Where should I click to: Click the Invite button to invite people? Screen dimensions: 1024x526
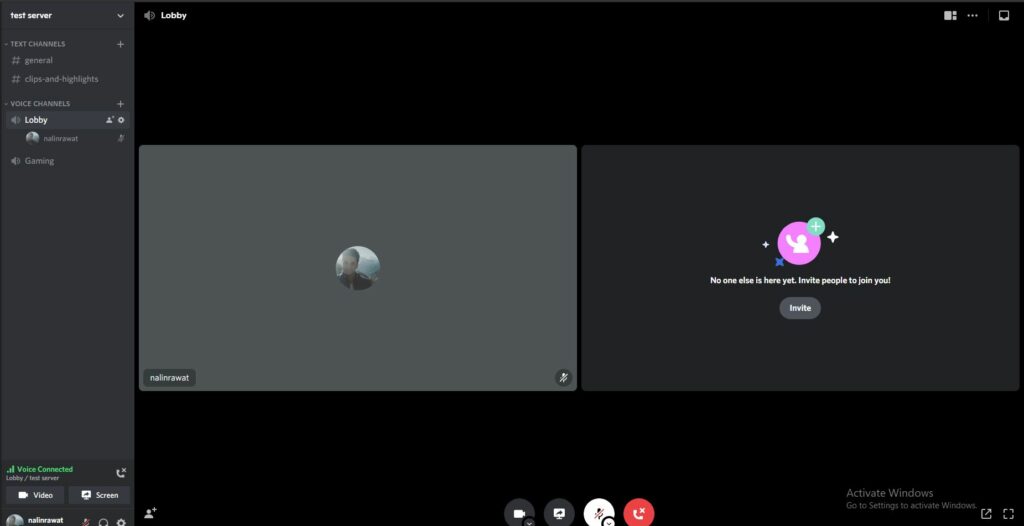800,308
